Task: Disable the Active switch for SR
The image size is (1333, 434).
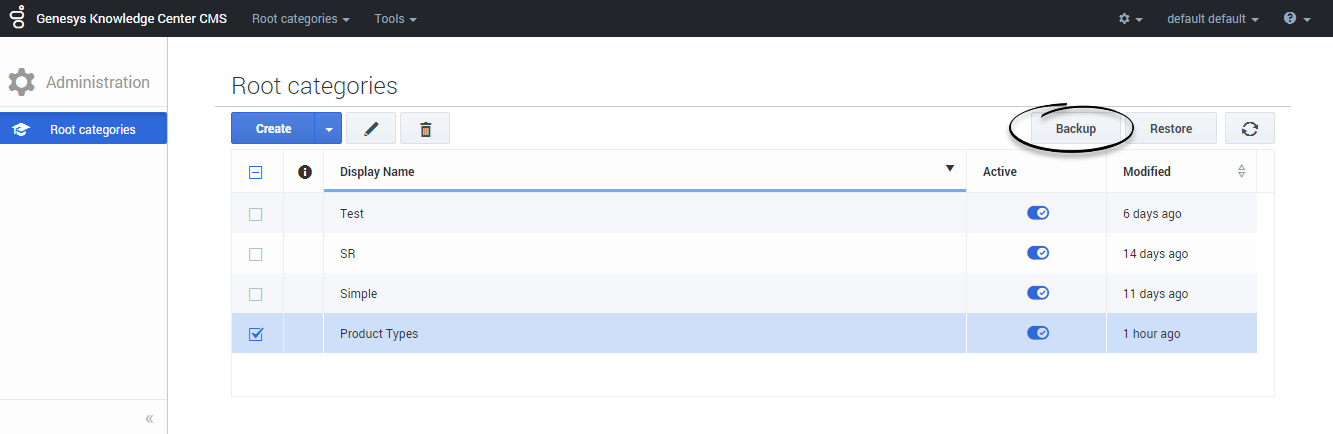Action: (x=1037, y=253)
